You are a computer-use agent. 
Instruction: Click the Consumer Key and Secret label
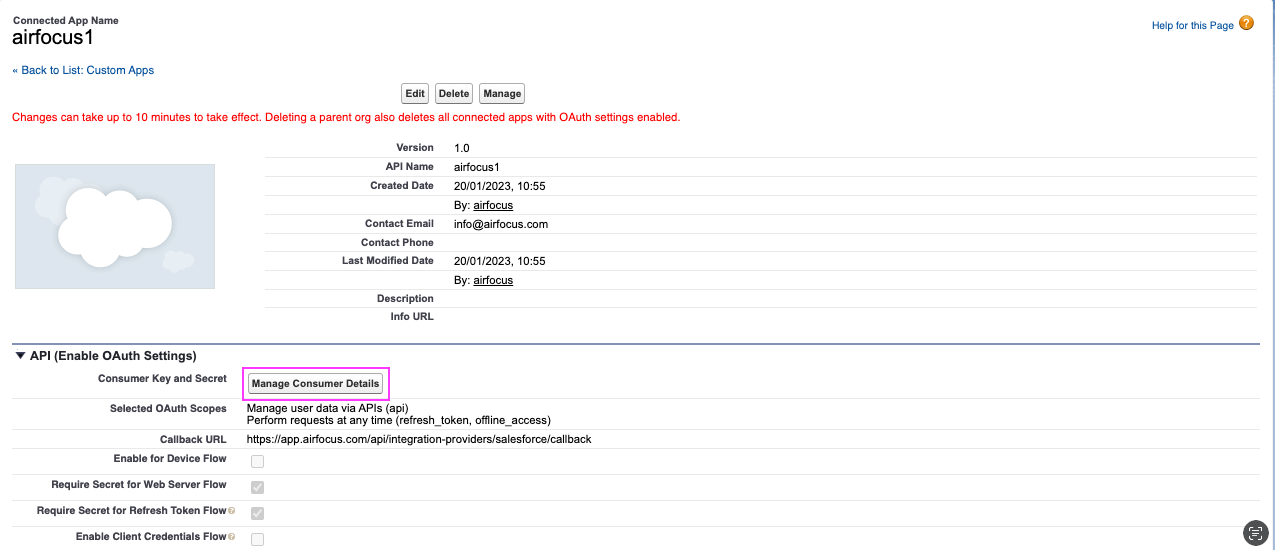(162, 379)
